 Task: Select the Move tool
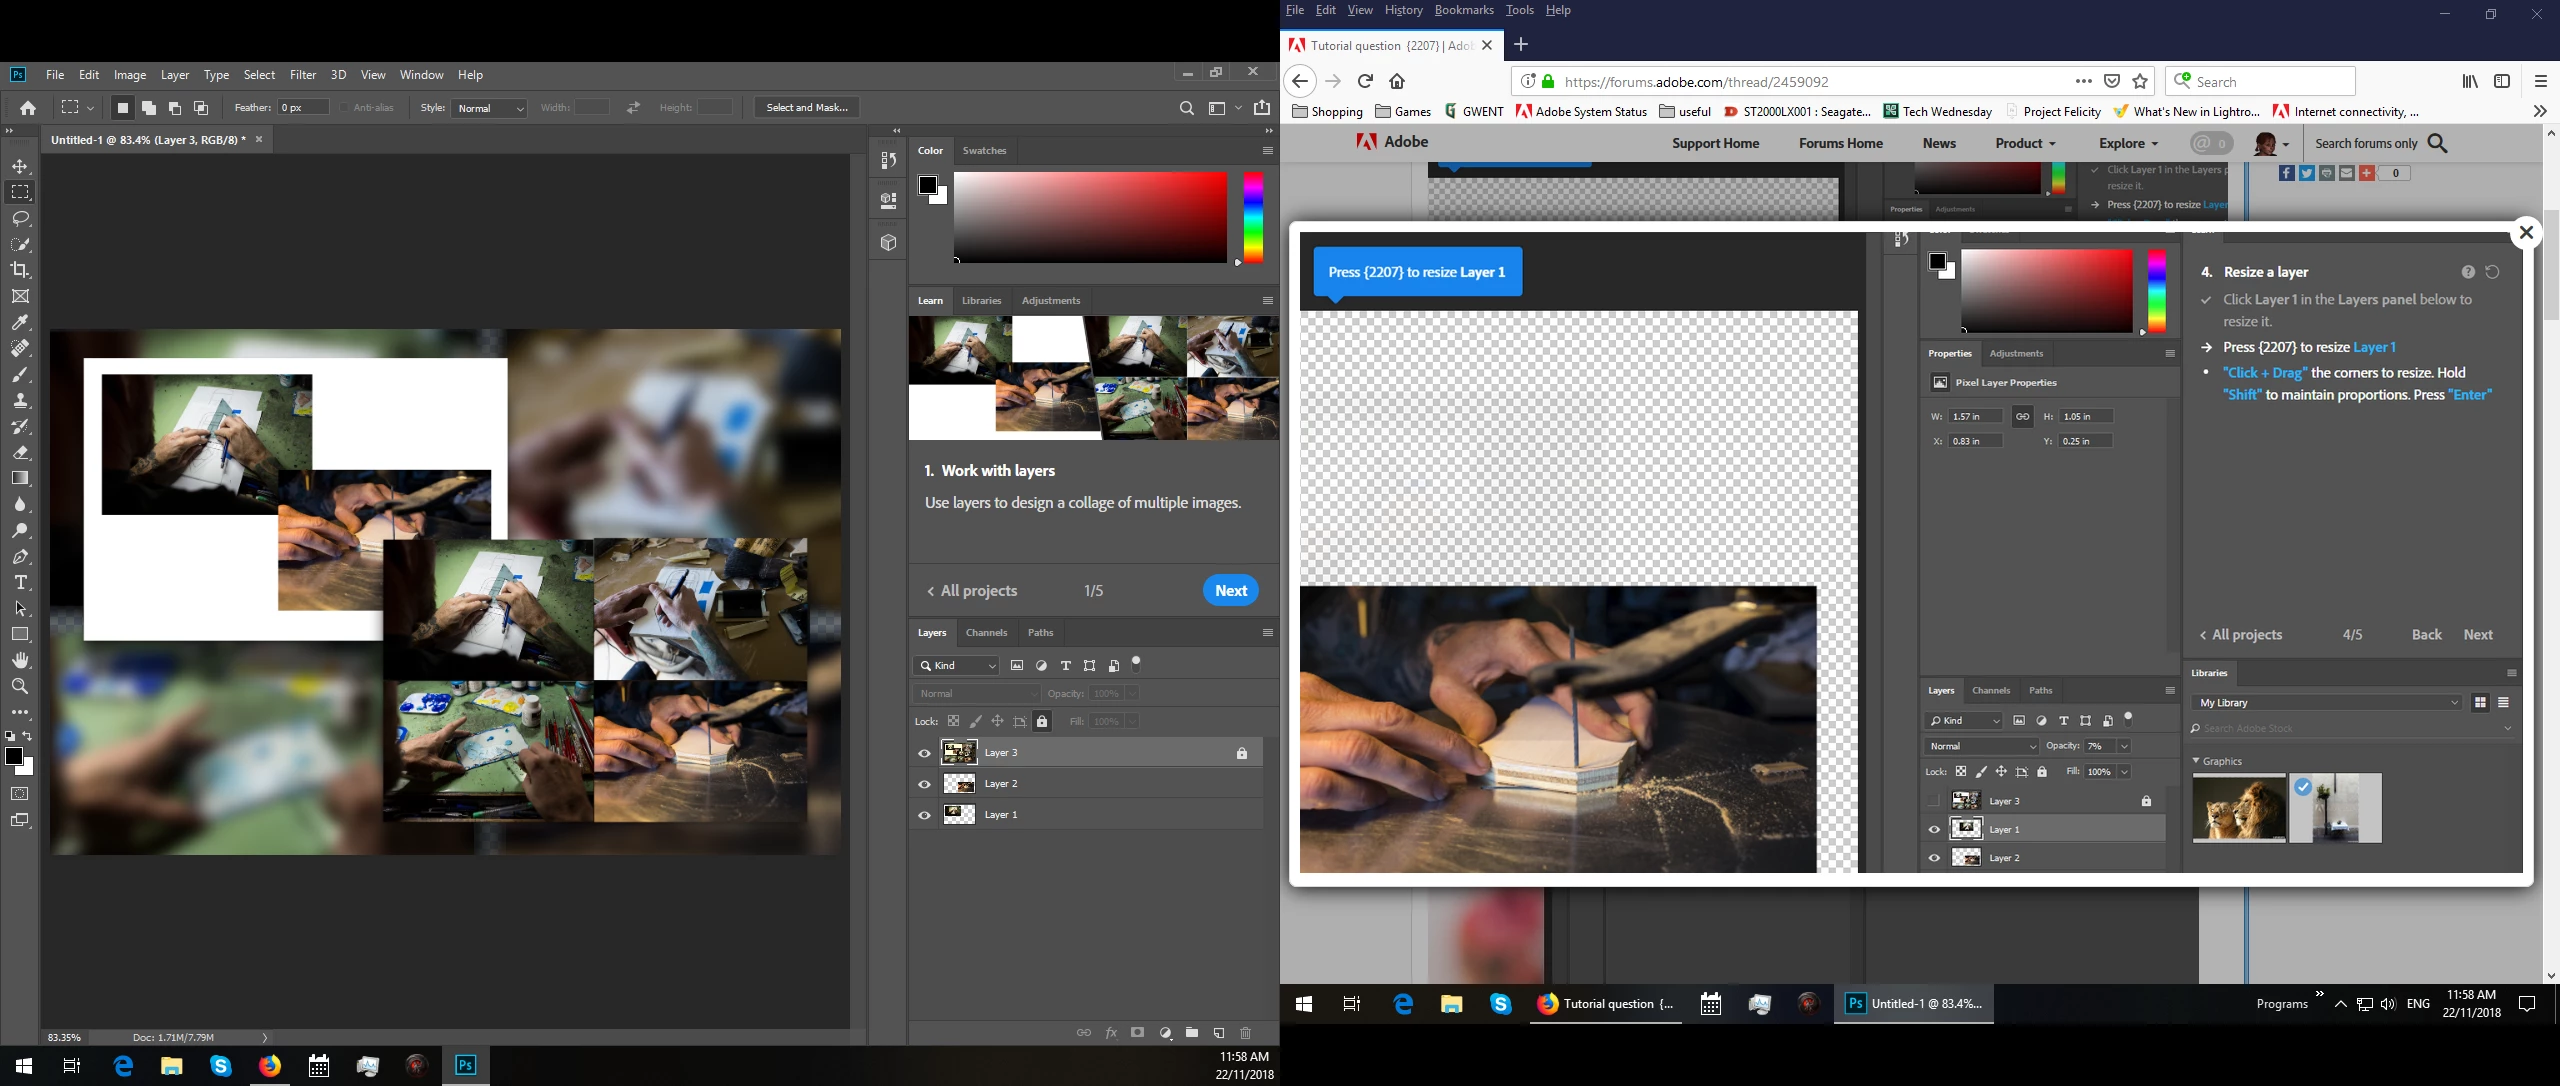coord(20,166)
